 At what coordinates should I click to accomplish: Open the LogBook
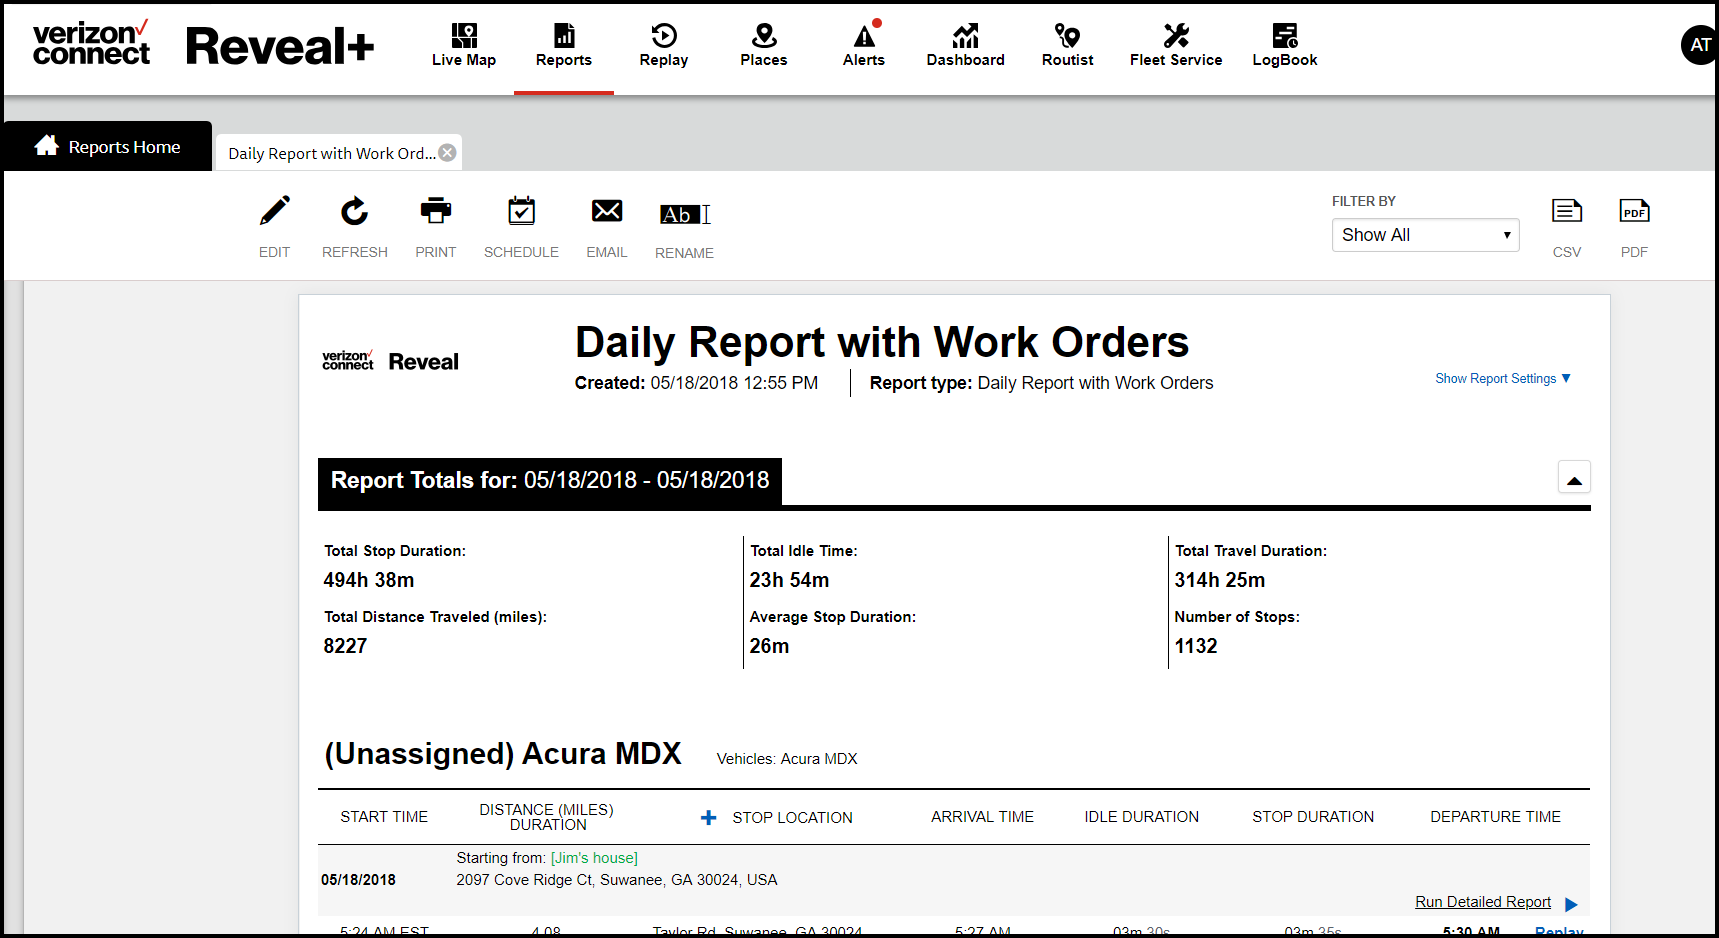(x=1285, y=46)
